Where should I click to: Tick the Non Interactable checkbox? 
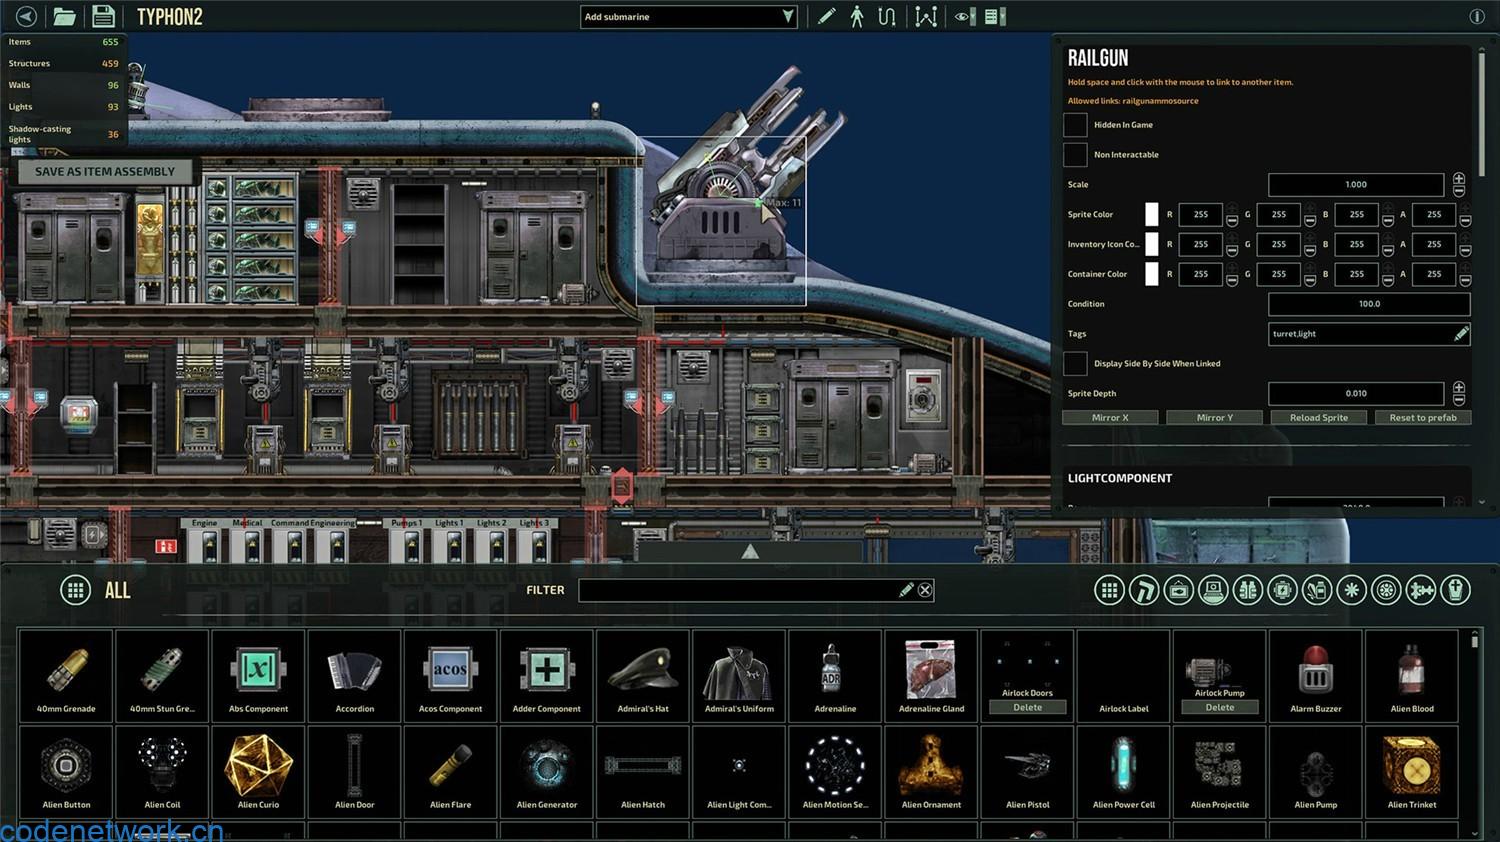point(1075,155)
